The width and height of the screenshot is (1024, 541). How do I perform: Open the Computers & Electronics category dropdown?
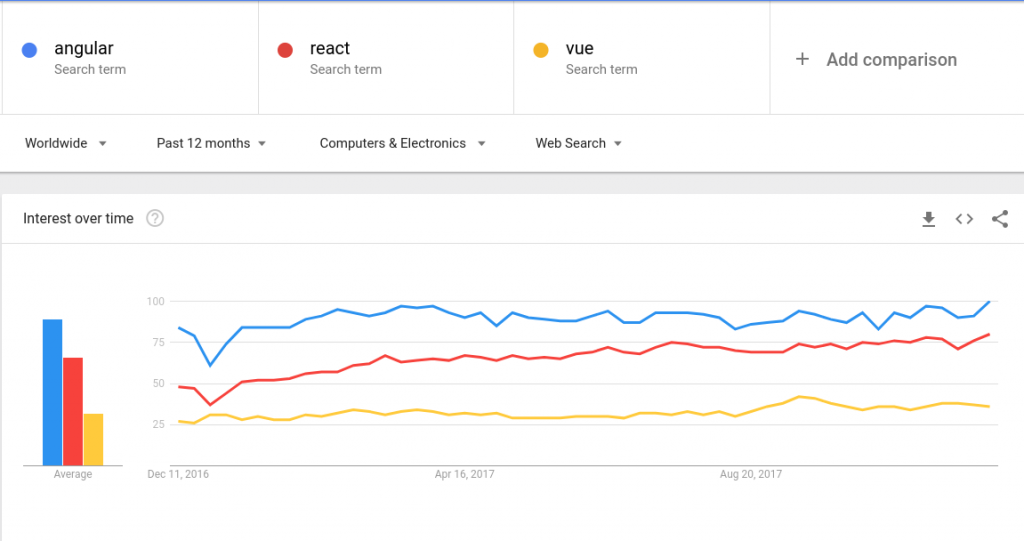(x=402, y=143)
